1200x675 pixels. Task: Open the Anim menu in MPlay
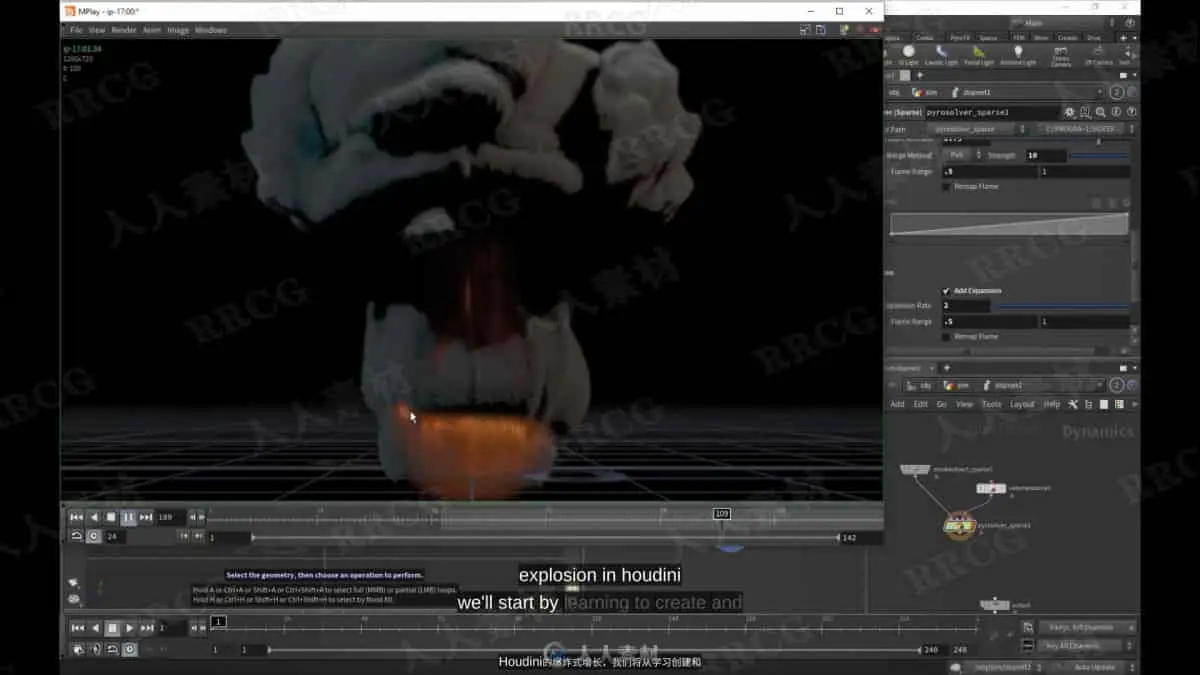152,30
